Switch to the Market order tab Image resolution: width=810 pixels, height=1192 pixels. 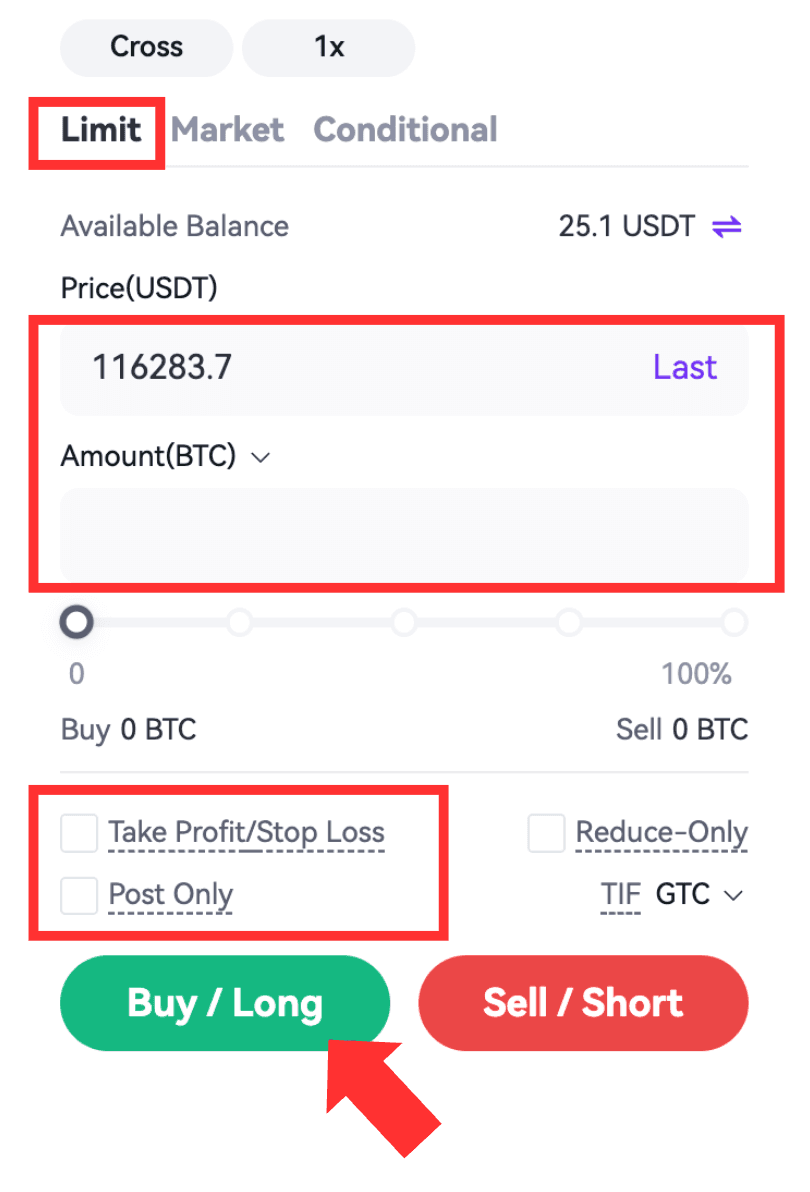point(228,130)
